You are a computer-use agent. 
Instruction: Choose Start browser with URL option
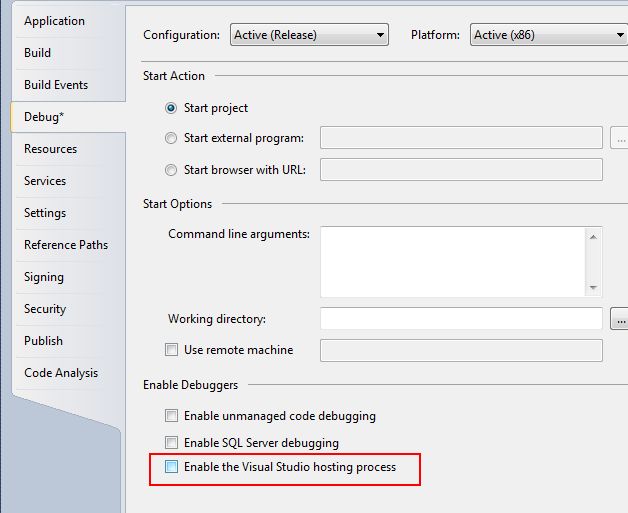coord(171,170)
